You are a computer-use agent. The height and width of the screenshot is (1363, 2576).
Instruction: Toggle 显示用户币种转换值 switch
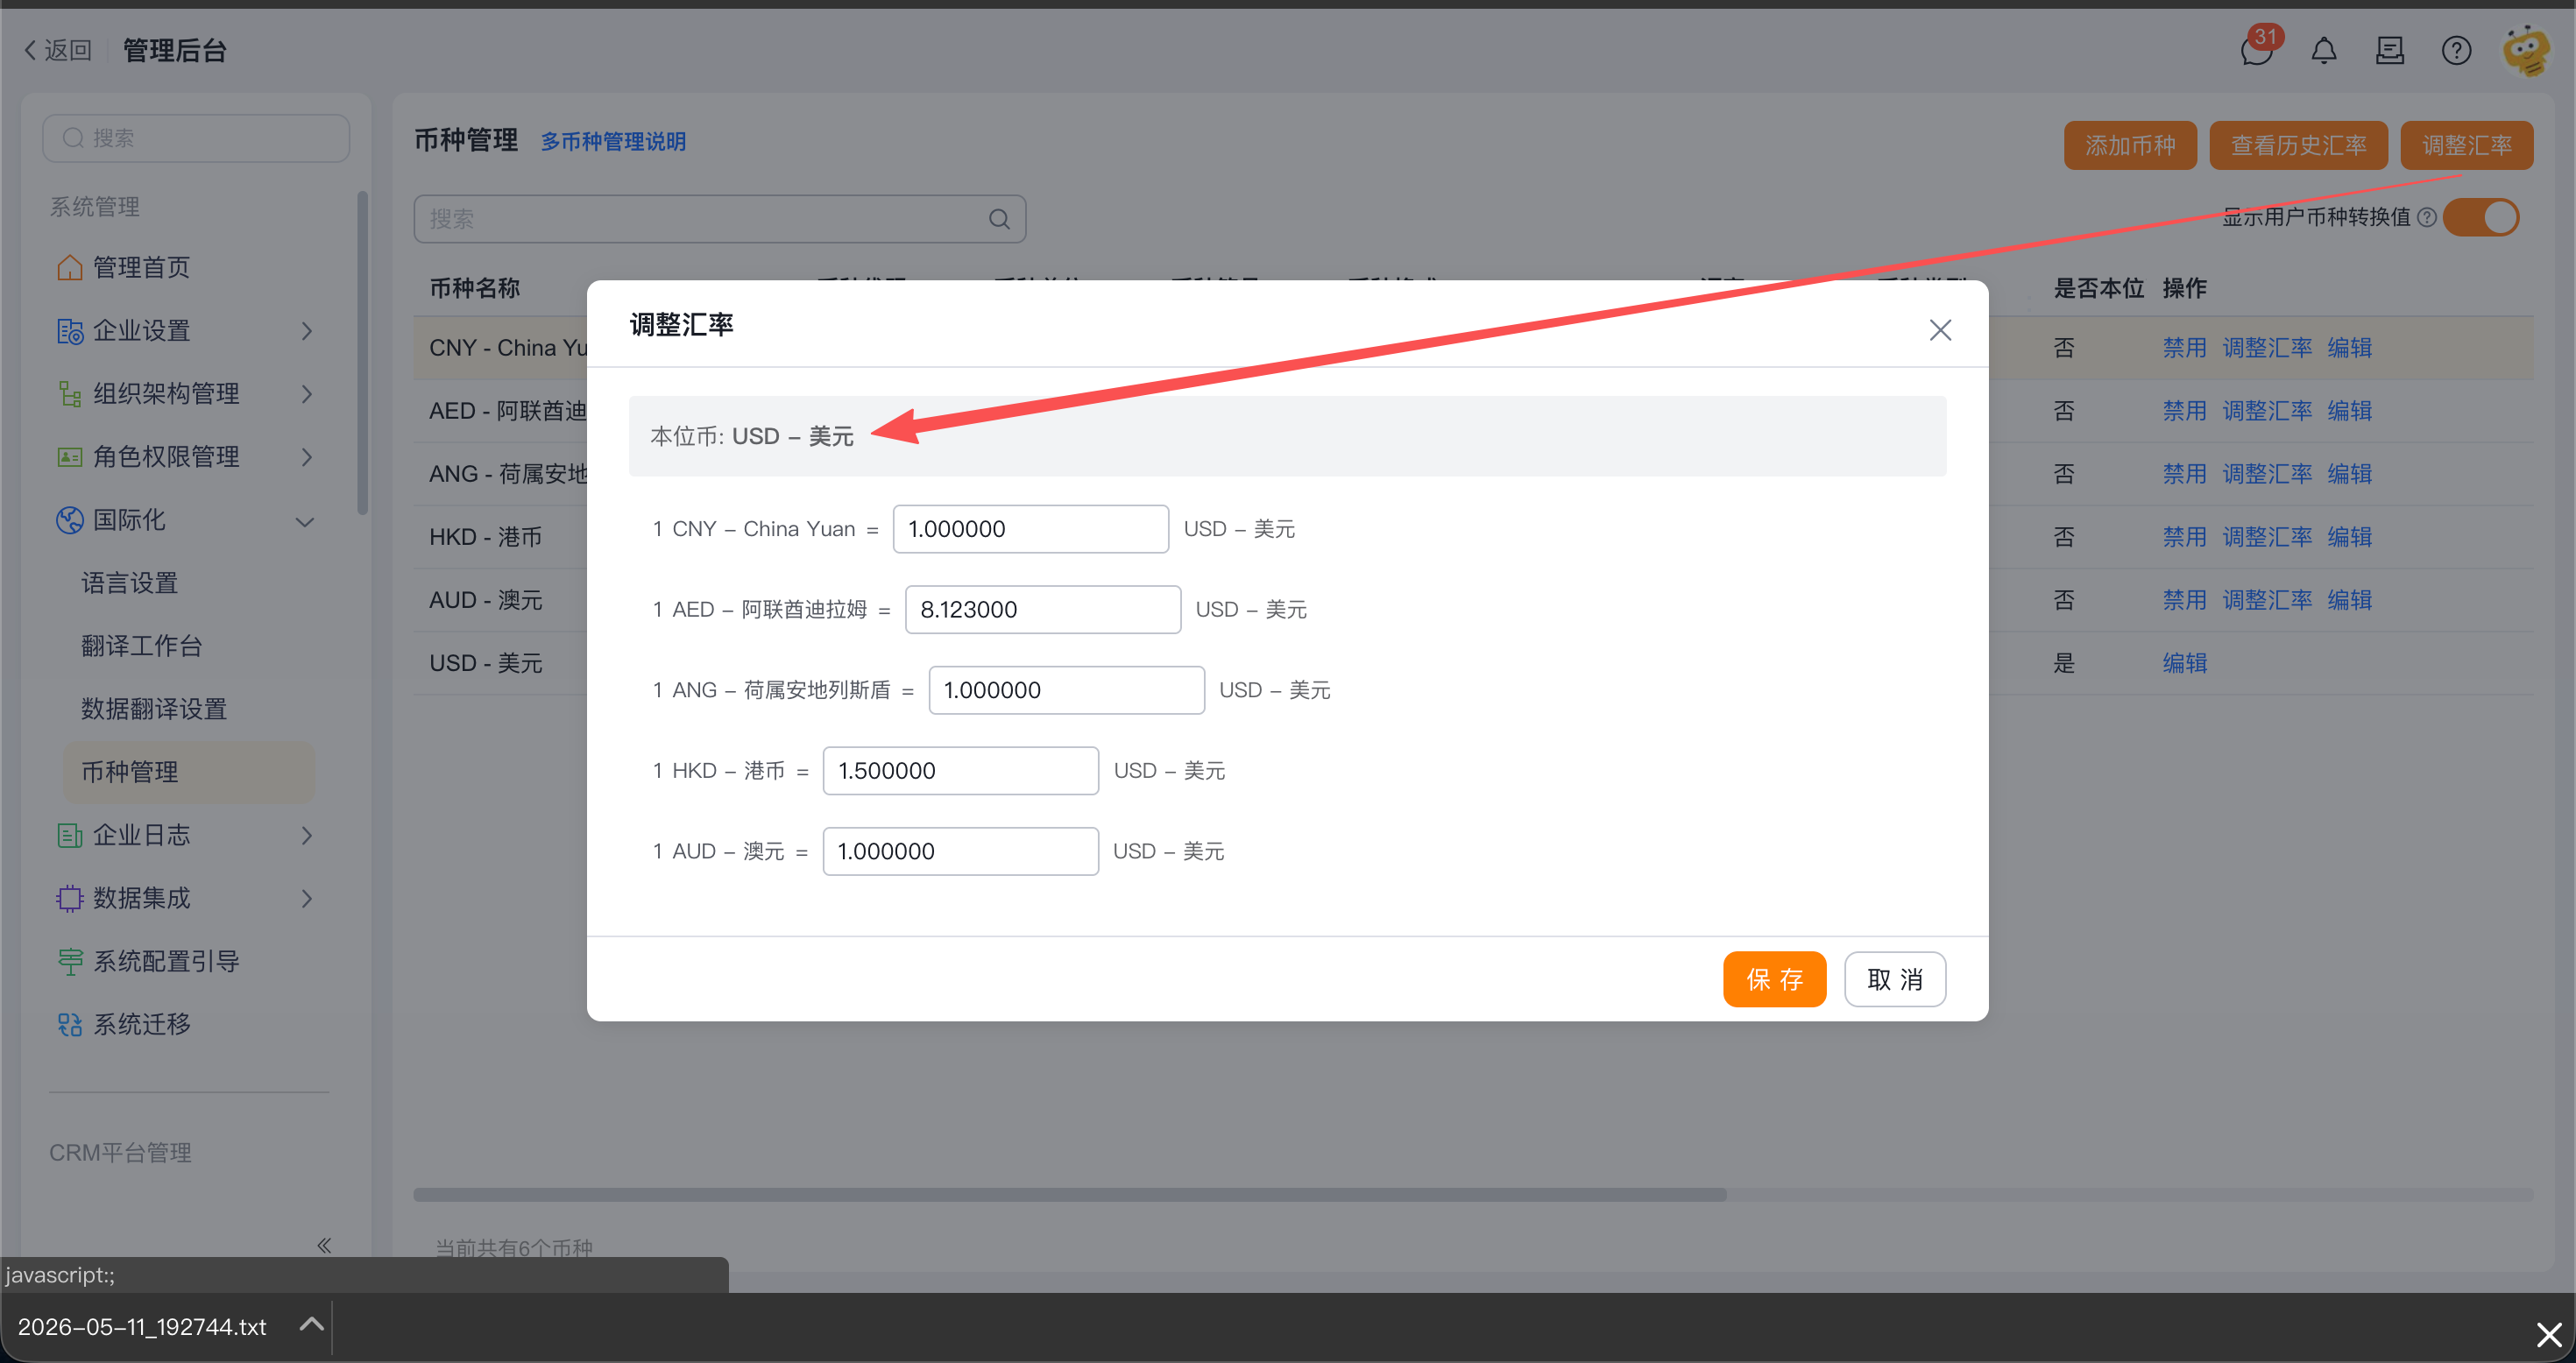point(2481,217)
